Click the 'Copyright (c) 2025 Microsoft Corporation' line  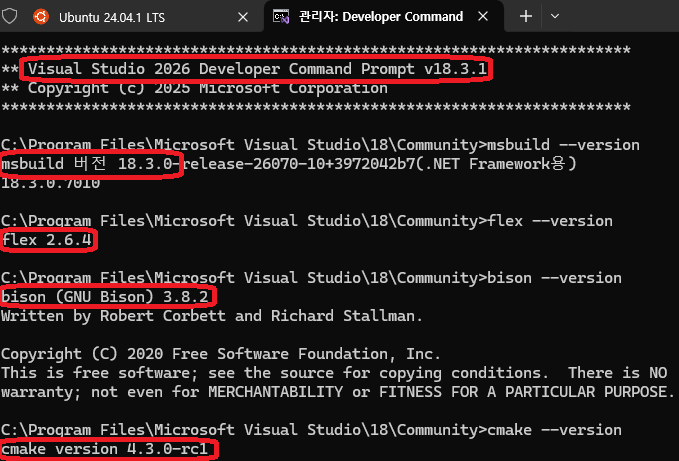pos(208,88)
